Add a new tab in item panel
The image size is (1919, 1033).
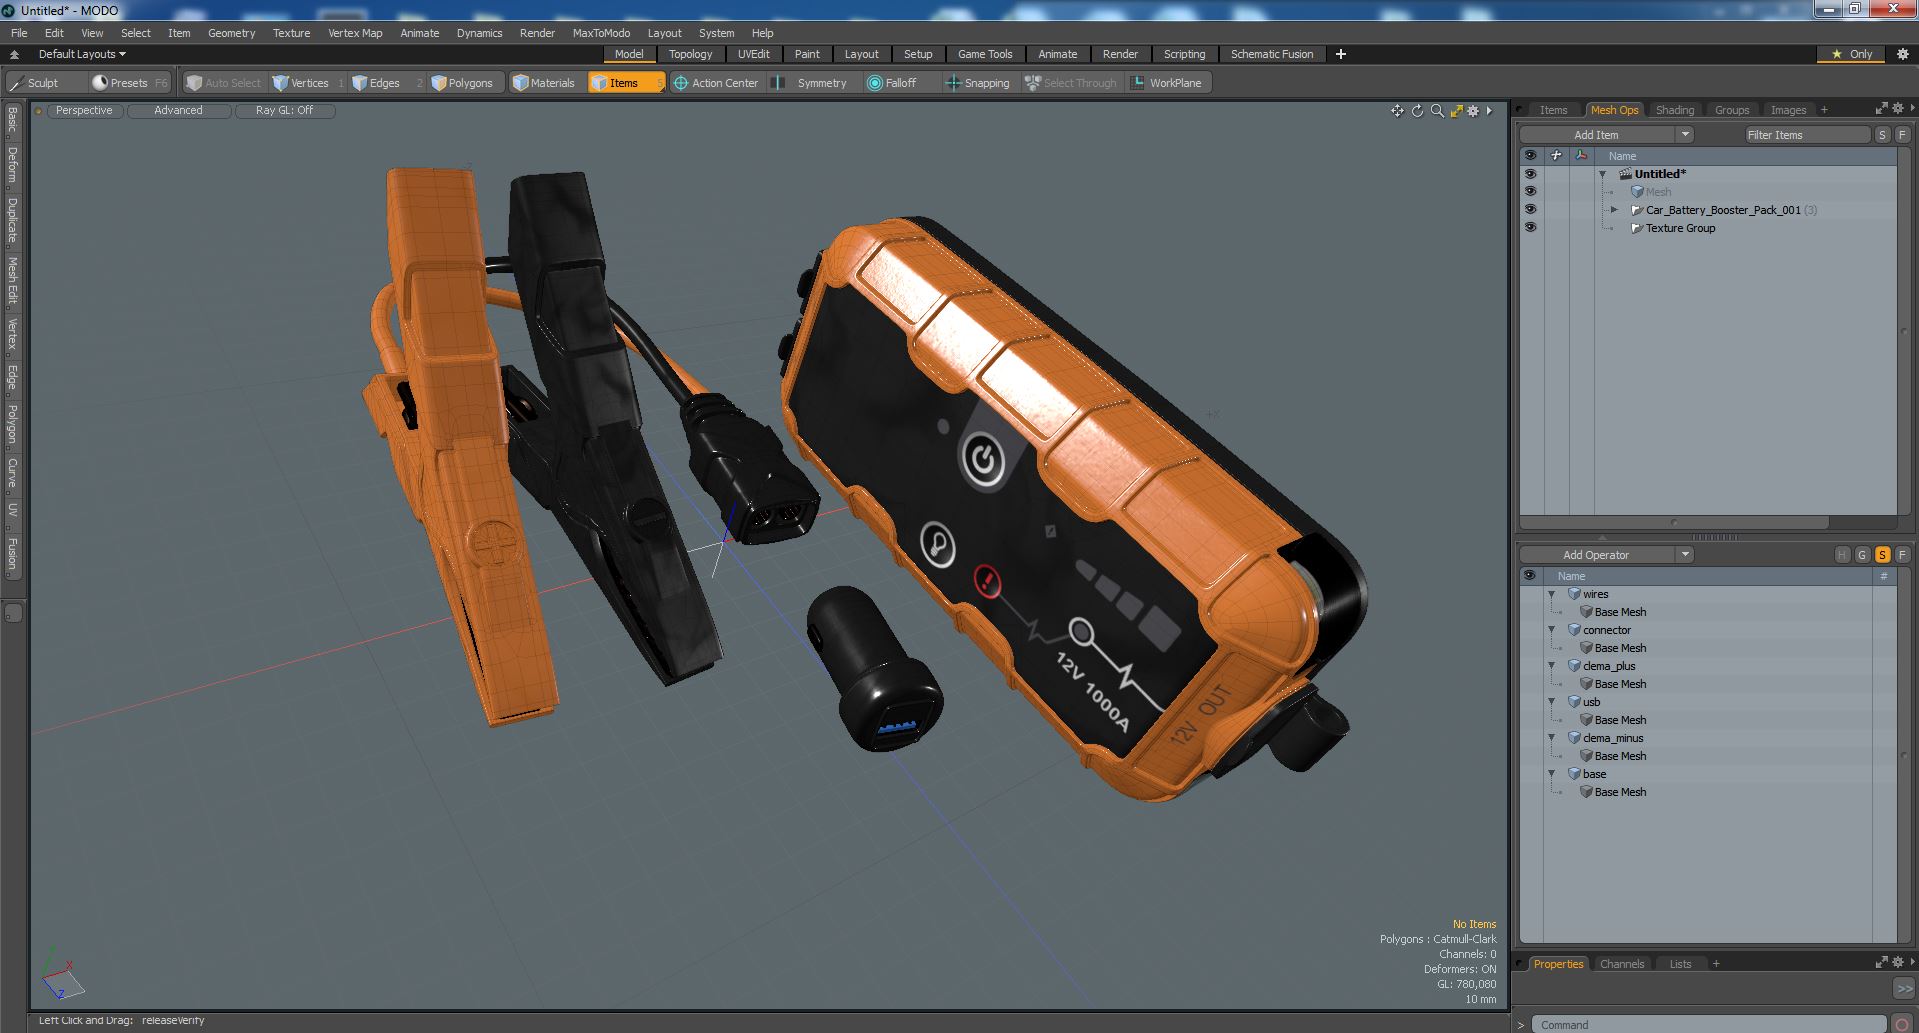coord(1824,110)
